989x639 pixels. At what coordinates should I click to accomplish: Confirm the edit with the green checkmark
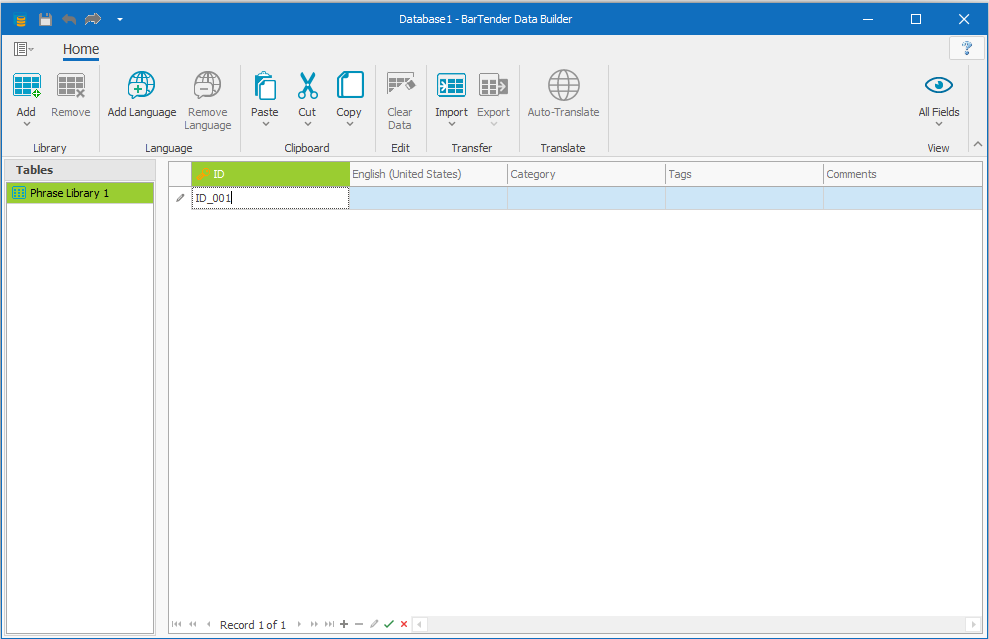[389, 624]
